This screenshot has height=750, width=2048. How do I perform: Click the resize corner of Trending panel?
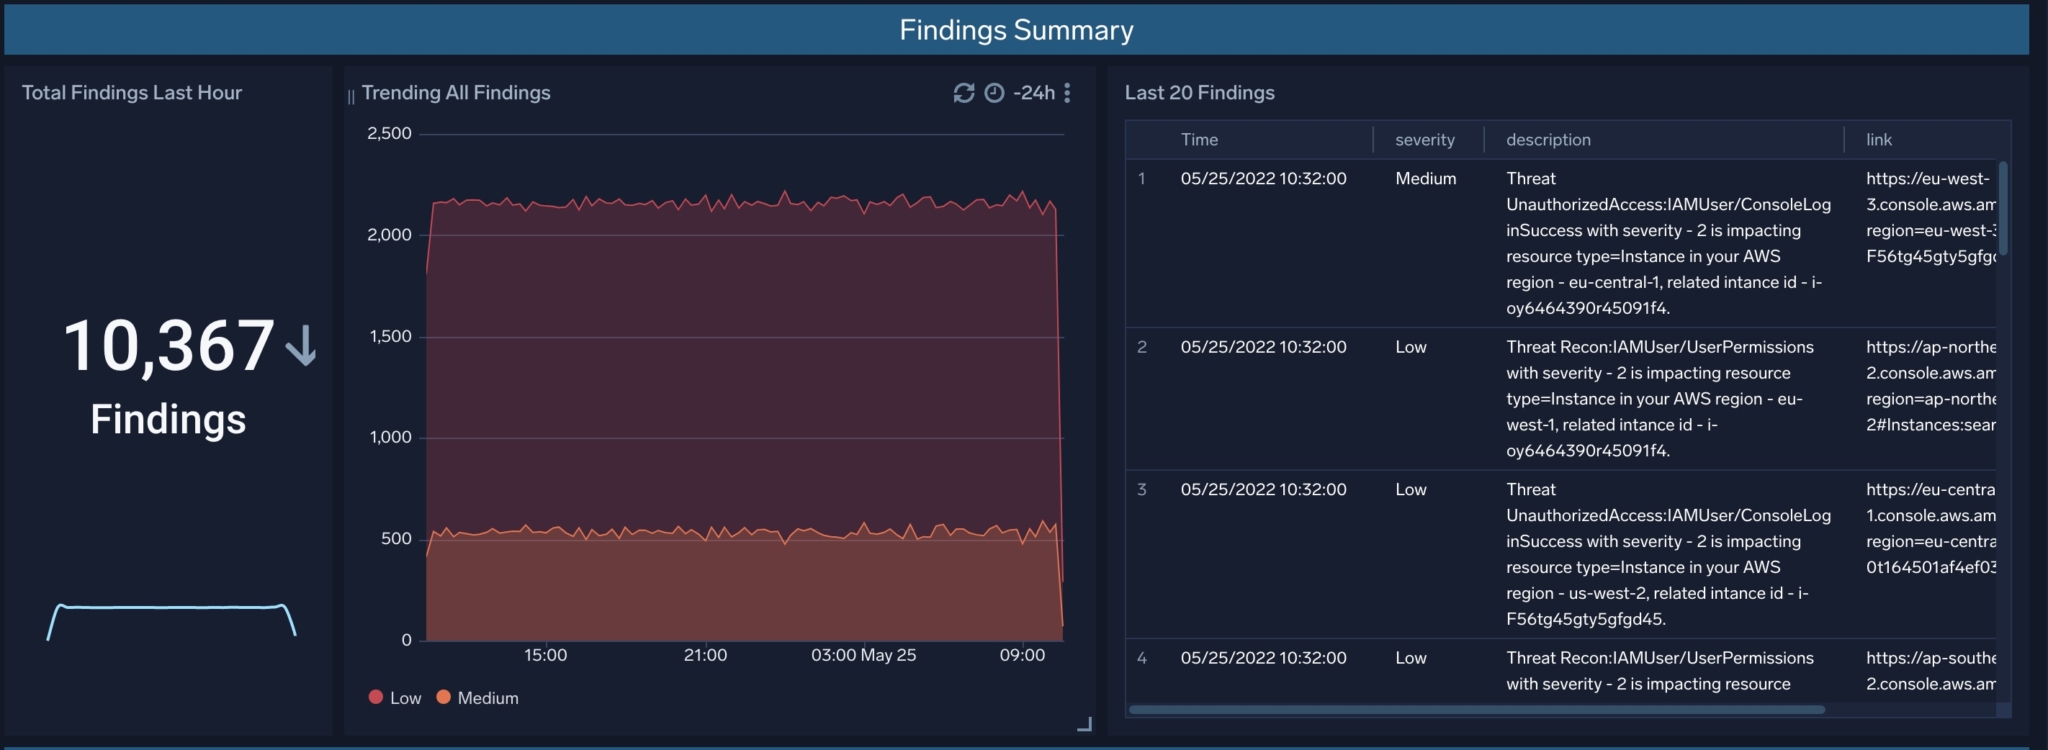(1084, 724)
